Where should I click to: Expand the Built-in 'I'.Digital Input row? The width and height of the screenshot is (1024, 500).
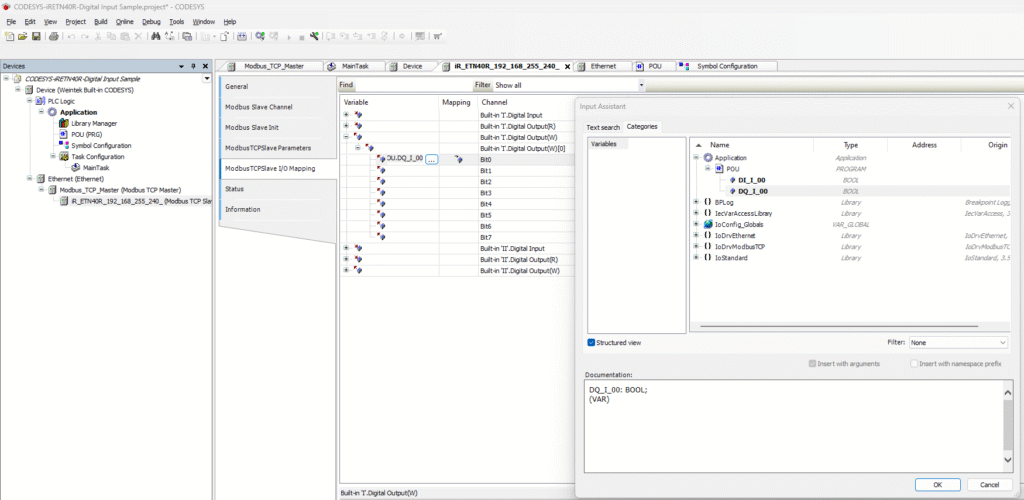346,115
